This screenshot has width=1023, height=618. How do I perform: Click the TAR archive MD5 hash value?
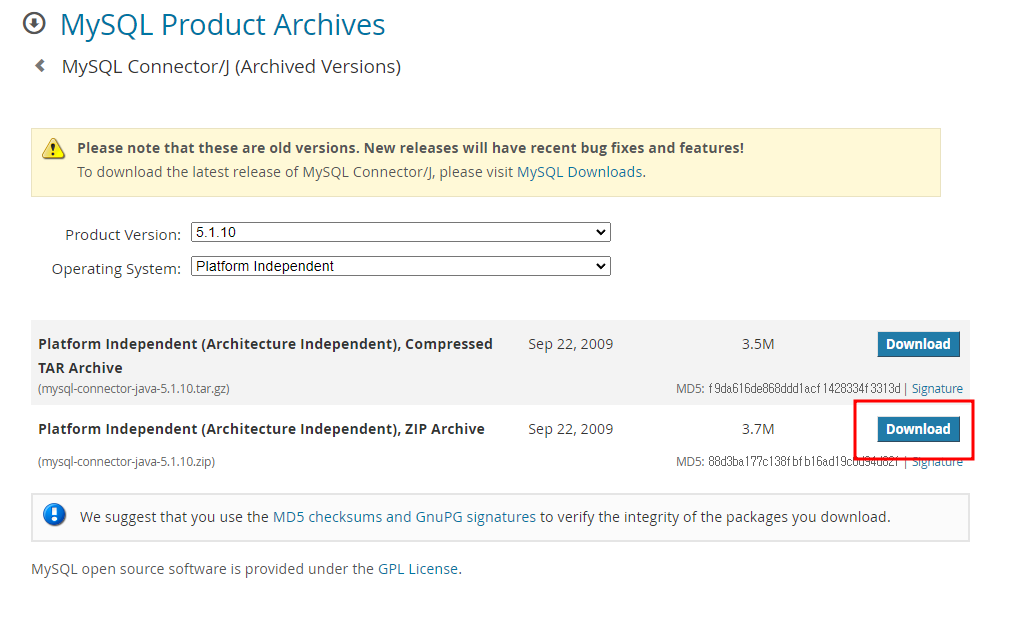[x=804, y=388]
